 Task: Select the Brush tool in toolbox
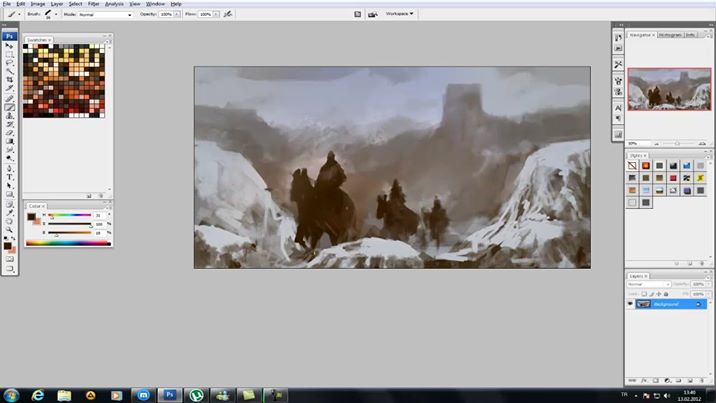[x=10, y=107]
